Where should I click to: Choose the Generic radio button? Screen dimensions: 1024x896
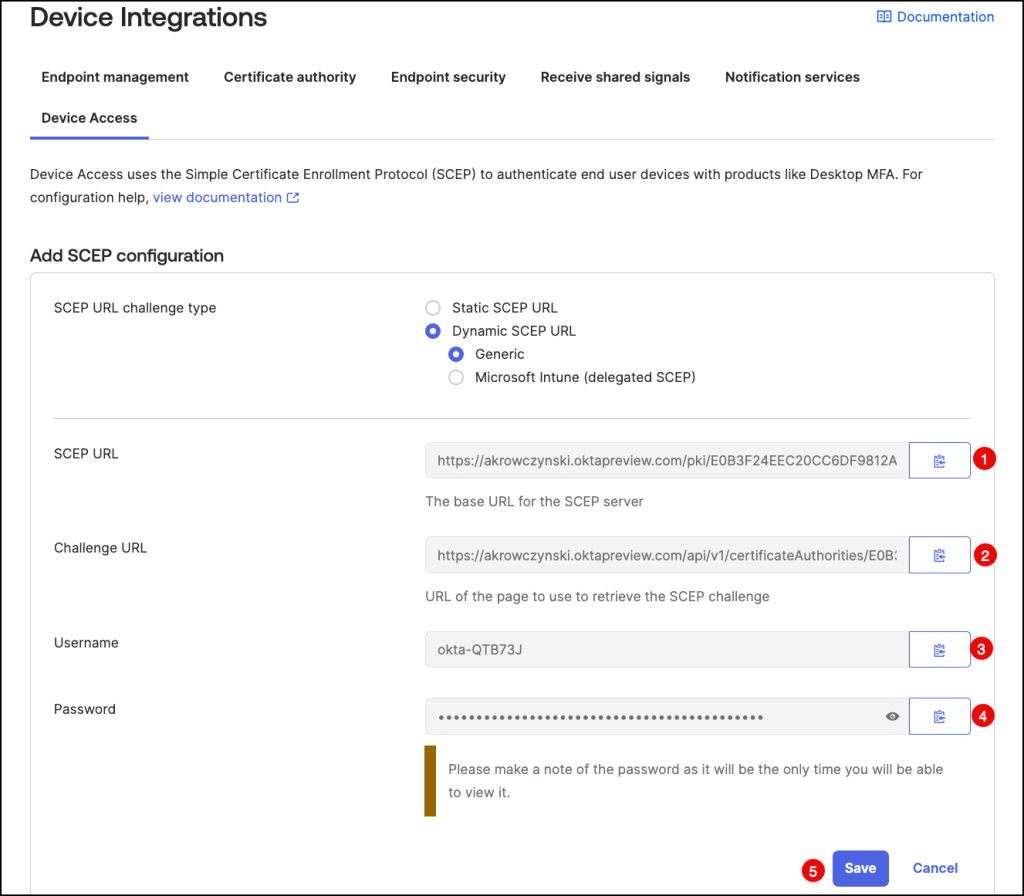click(456, 354)
